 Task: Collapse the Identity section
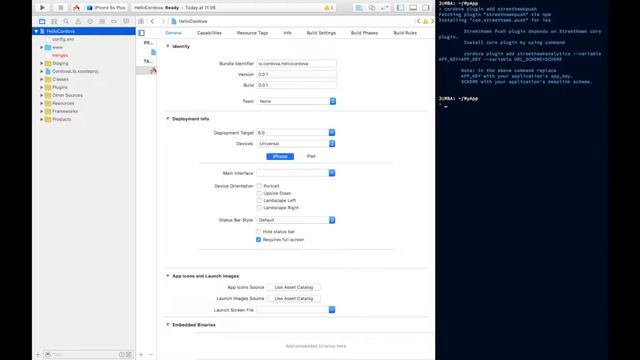[168, 46]
